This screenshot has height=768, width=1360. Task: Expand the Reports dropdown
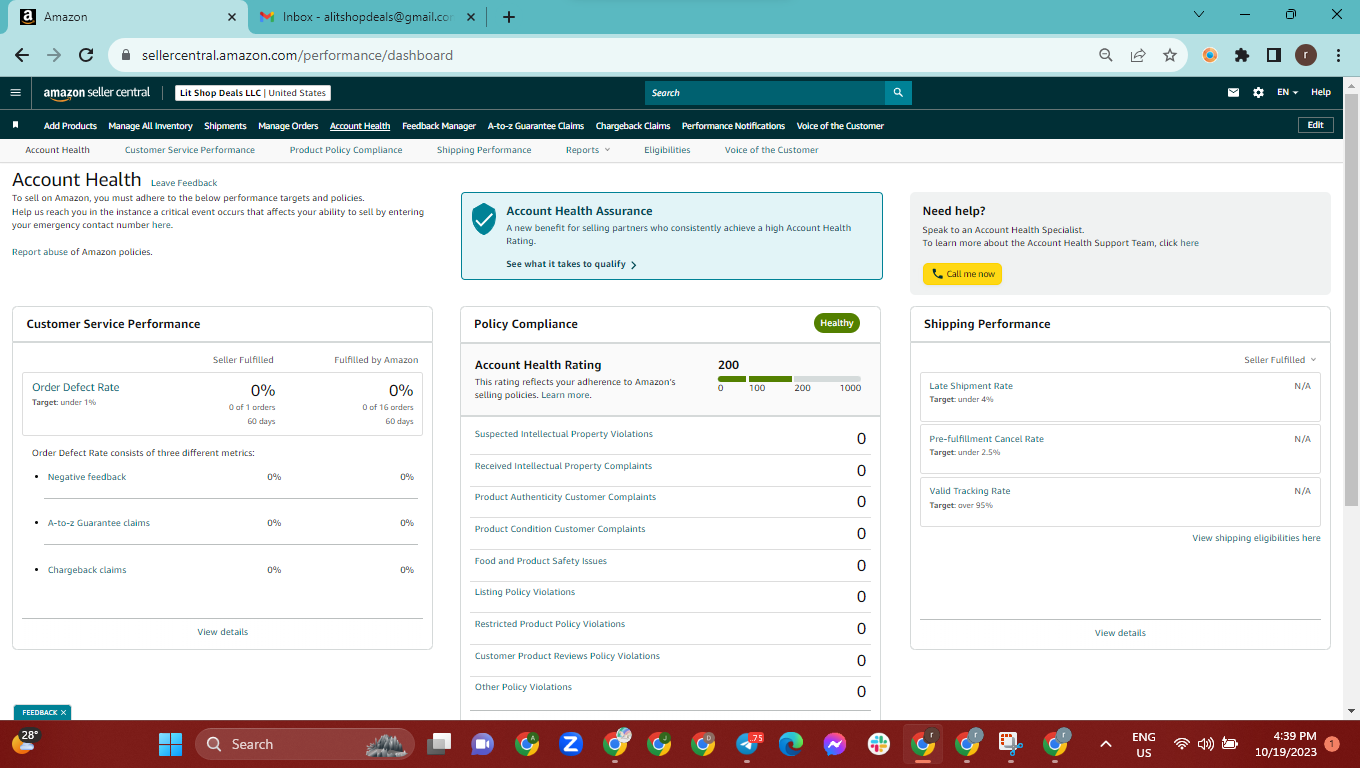tap(587, 150)
